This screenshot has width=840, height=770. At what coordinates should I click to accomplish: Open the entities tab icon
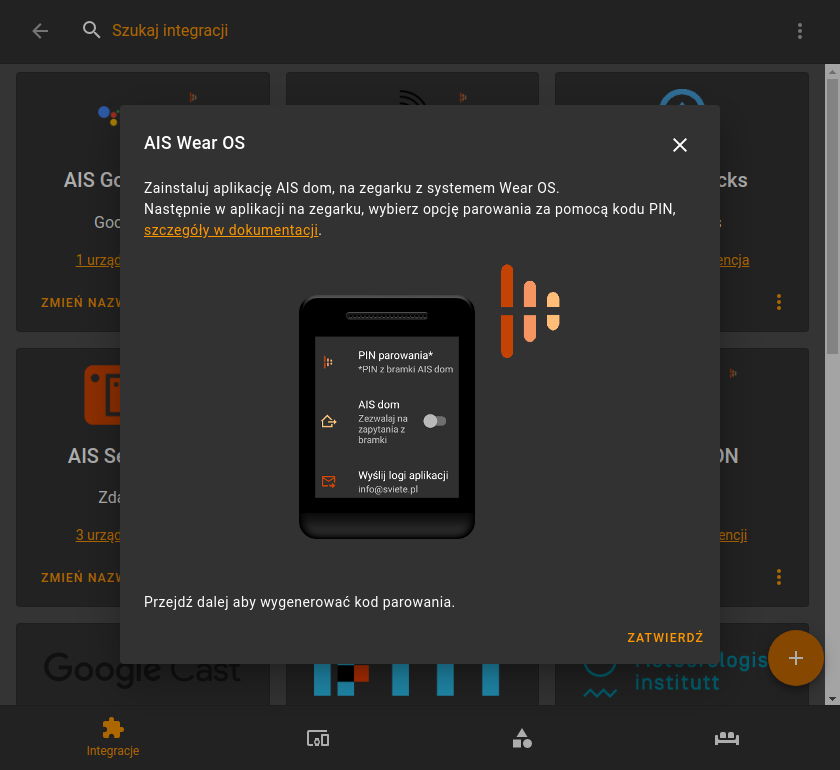(522, 738)
